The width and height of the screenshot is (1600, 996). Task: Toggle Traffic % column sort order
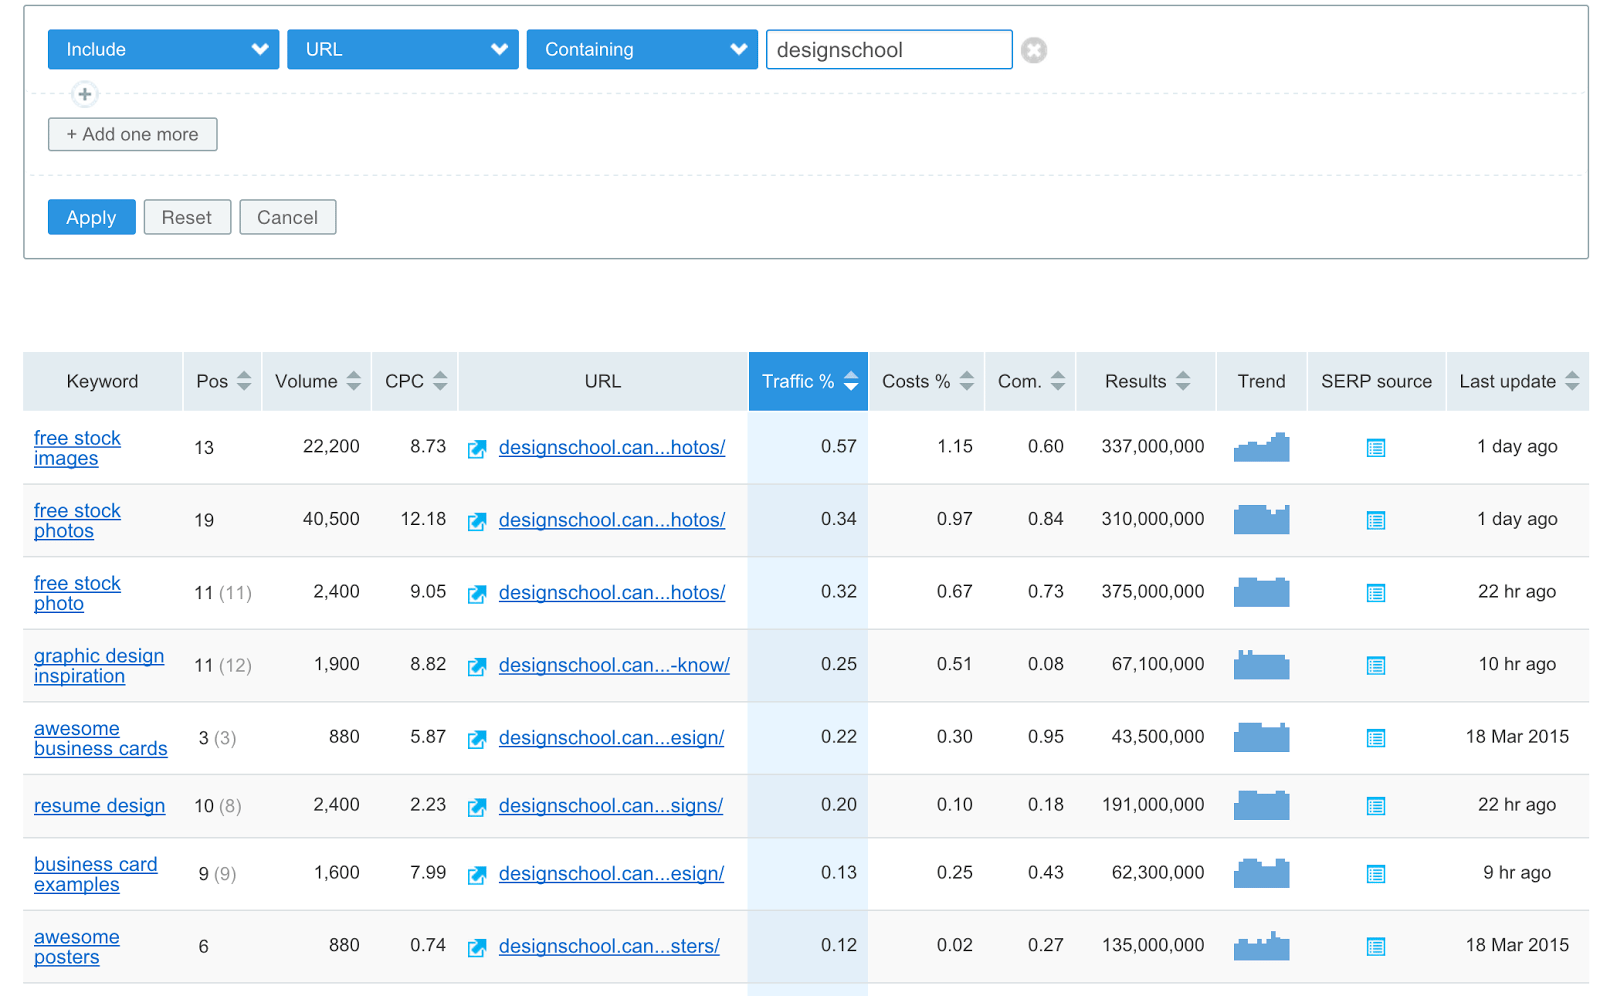849,381
